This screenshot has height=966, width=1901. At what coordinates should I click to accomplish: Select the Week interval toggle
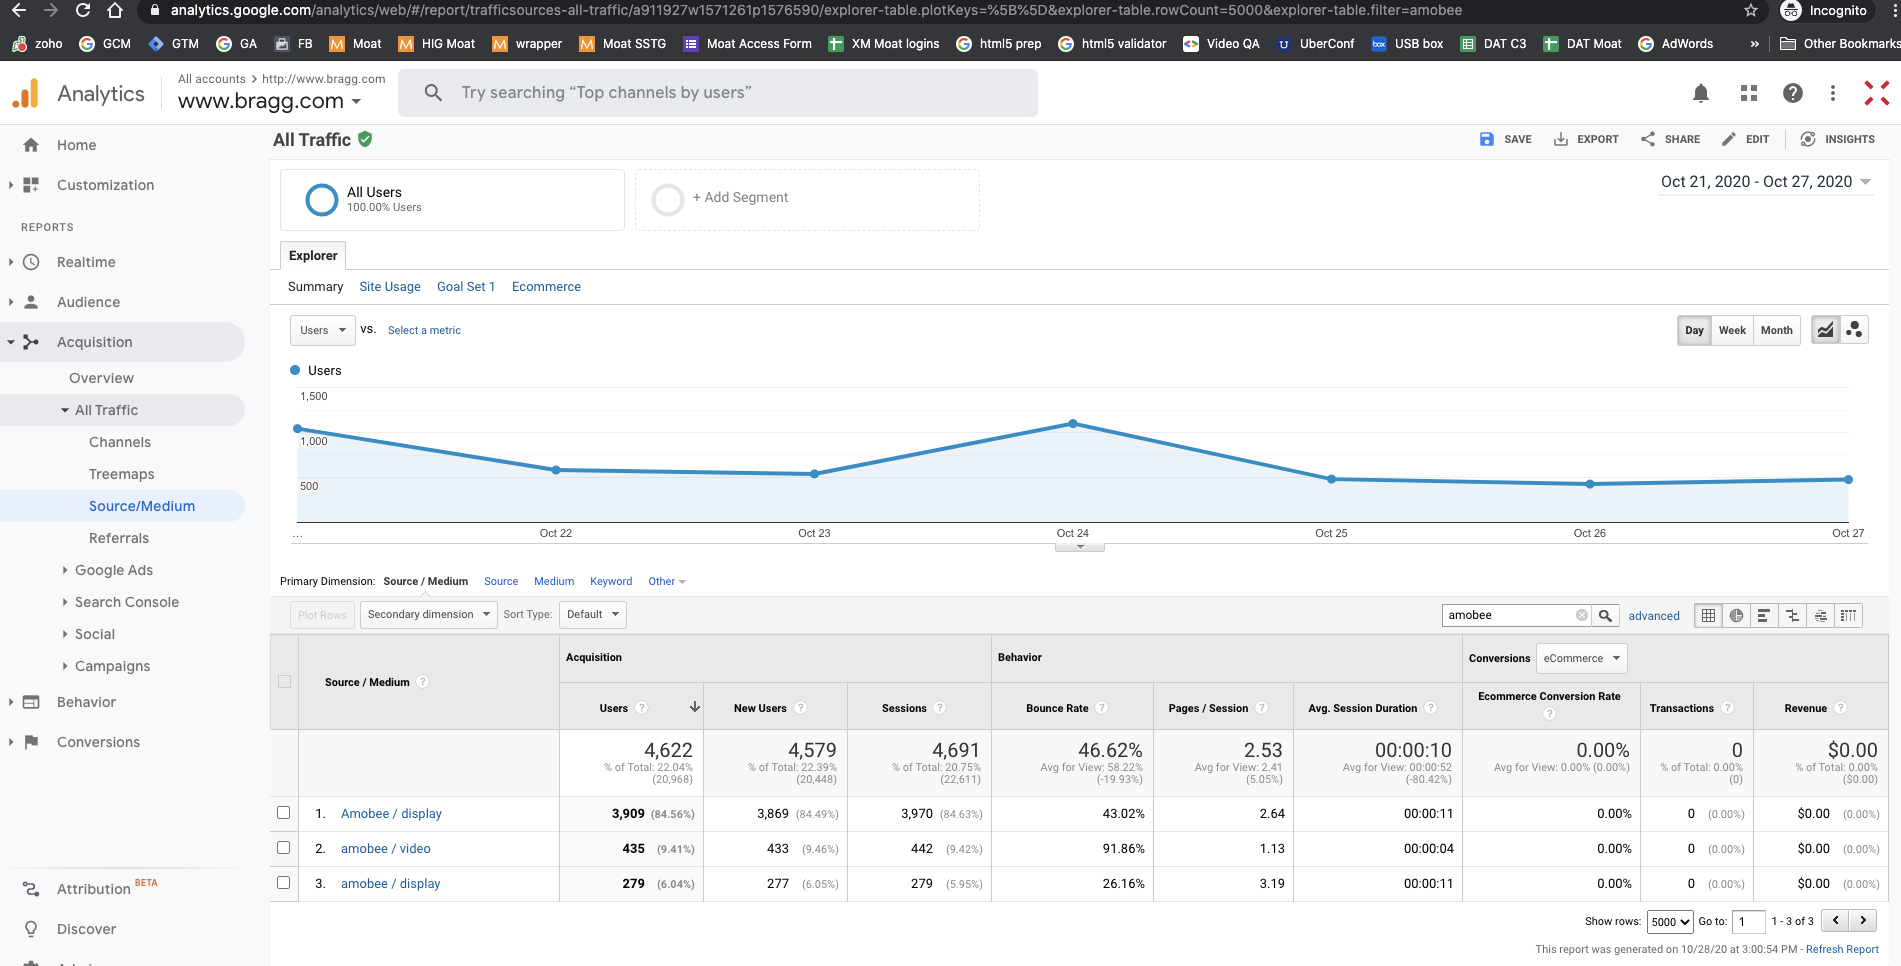1732,330
